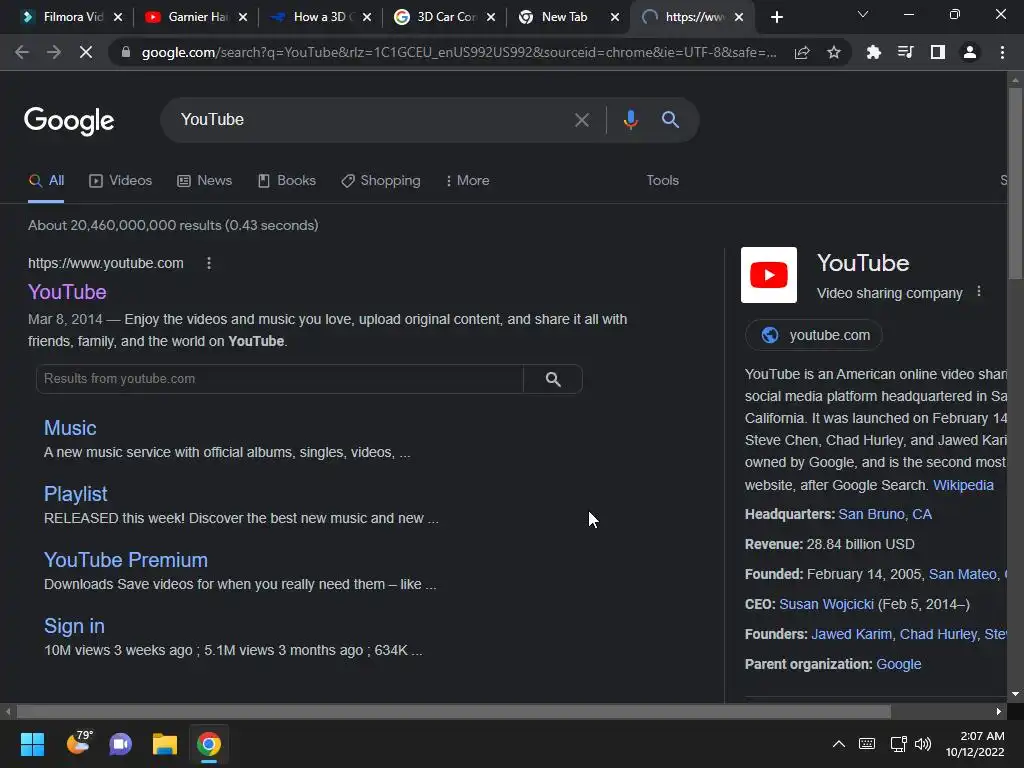Open the Chrome three-dot menu
1024x768 pixels.
pos(1002,52)
